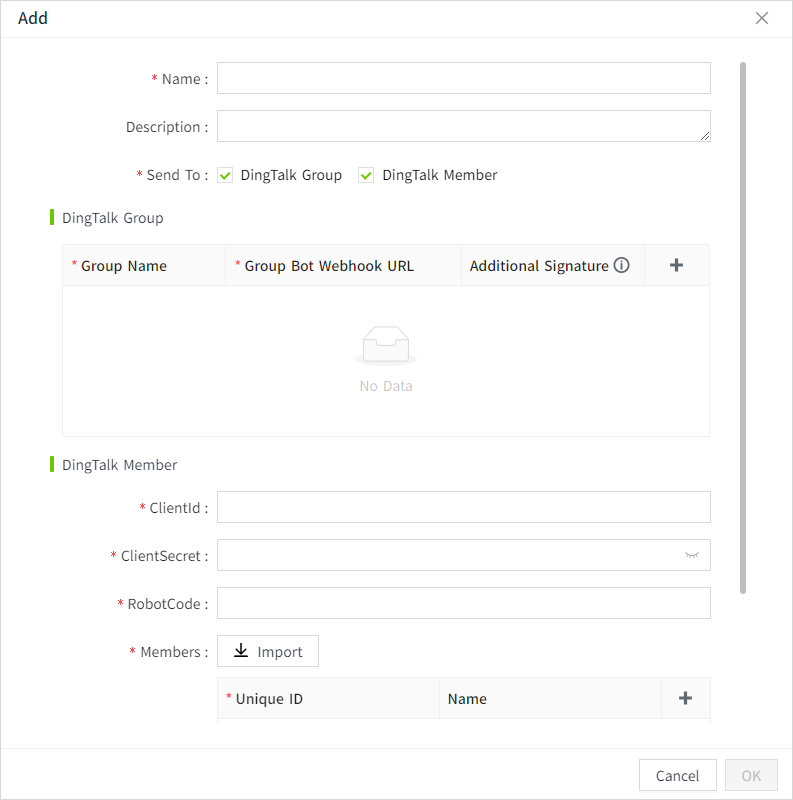
Task: Close the Add dialog with X
Action: point(762,19)
